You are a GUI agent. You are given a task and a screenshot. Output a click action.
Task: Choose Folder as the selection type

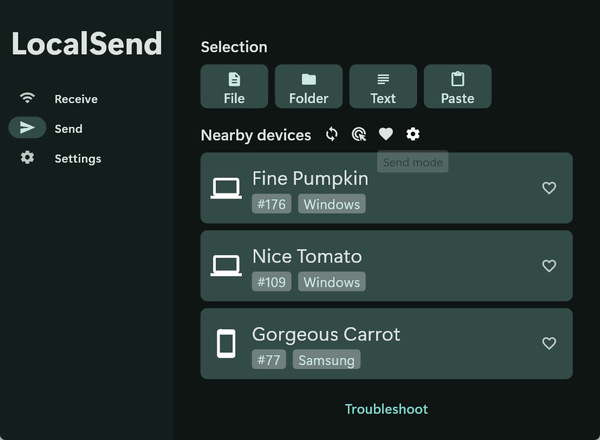pyautogui.click(x=309, y=87)
